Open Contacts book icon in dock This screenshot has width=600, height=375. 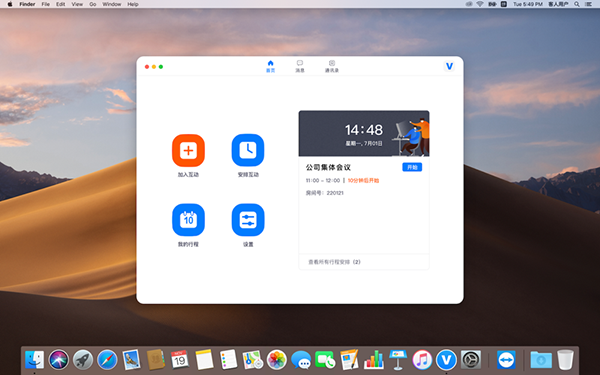point(156,360)
